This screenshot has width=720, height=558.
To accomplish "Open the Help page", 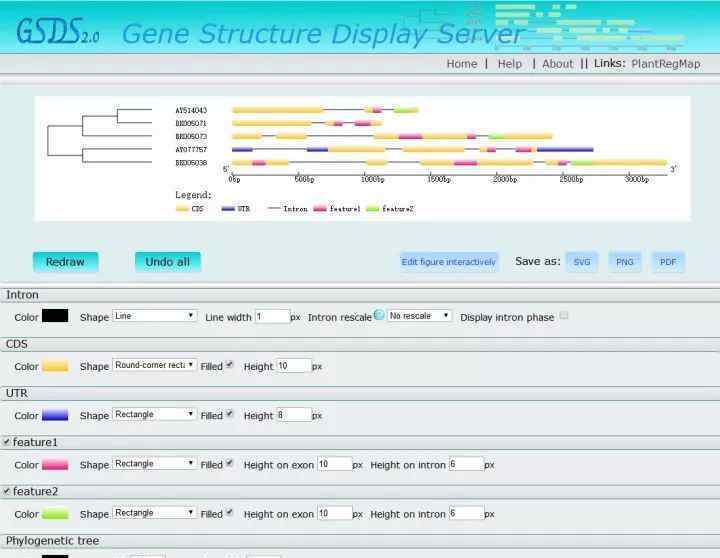I will [510, 64].
